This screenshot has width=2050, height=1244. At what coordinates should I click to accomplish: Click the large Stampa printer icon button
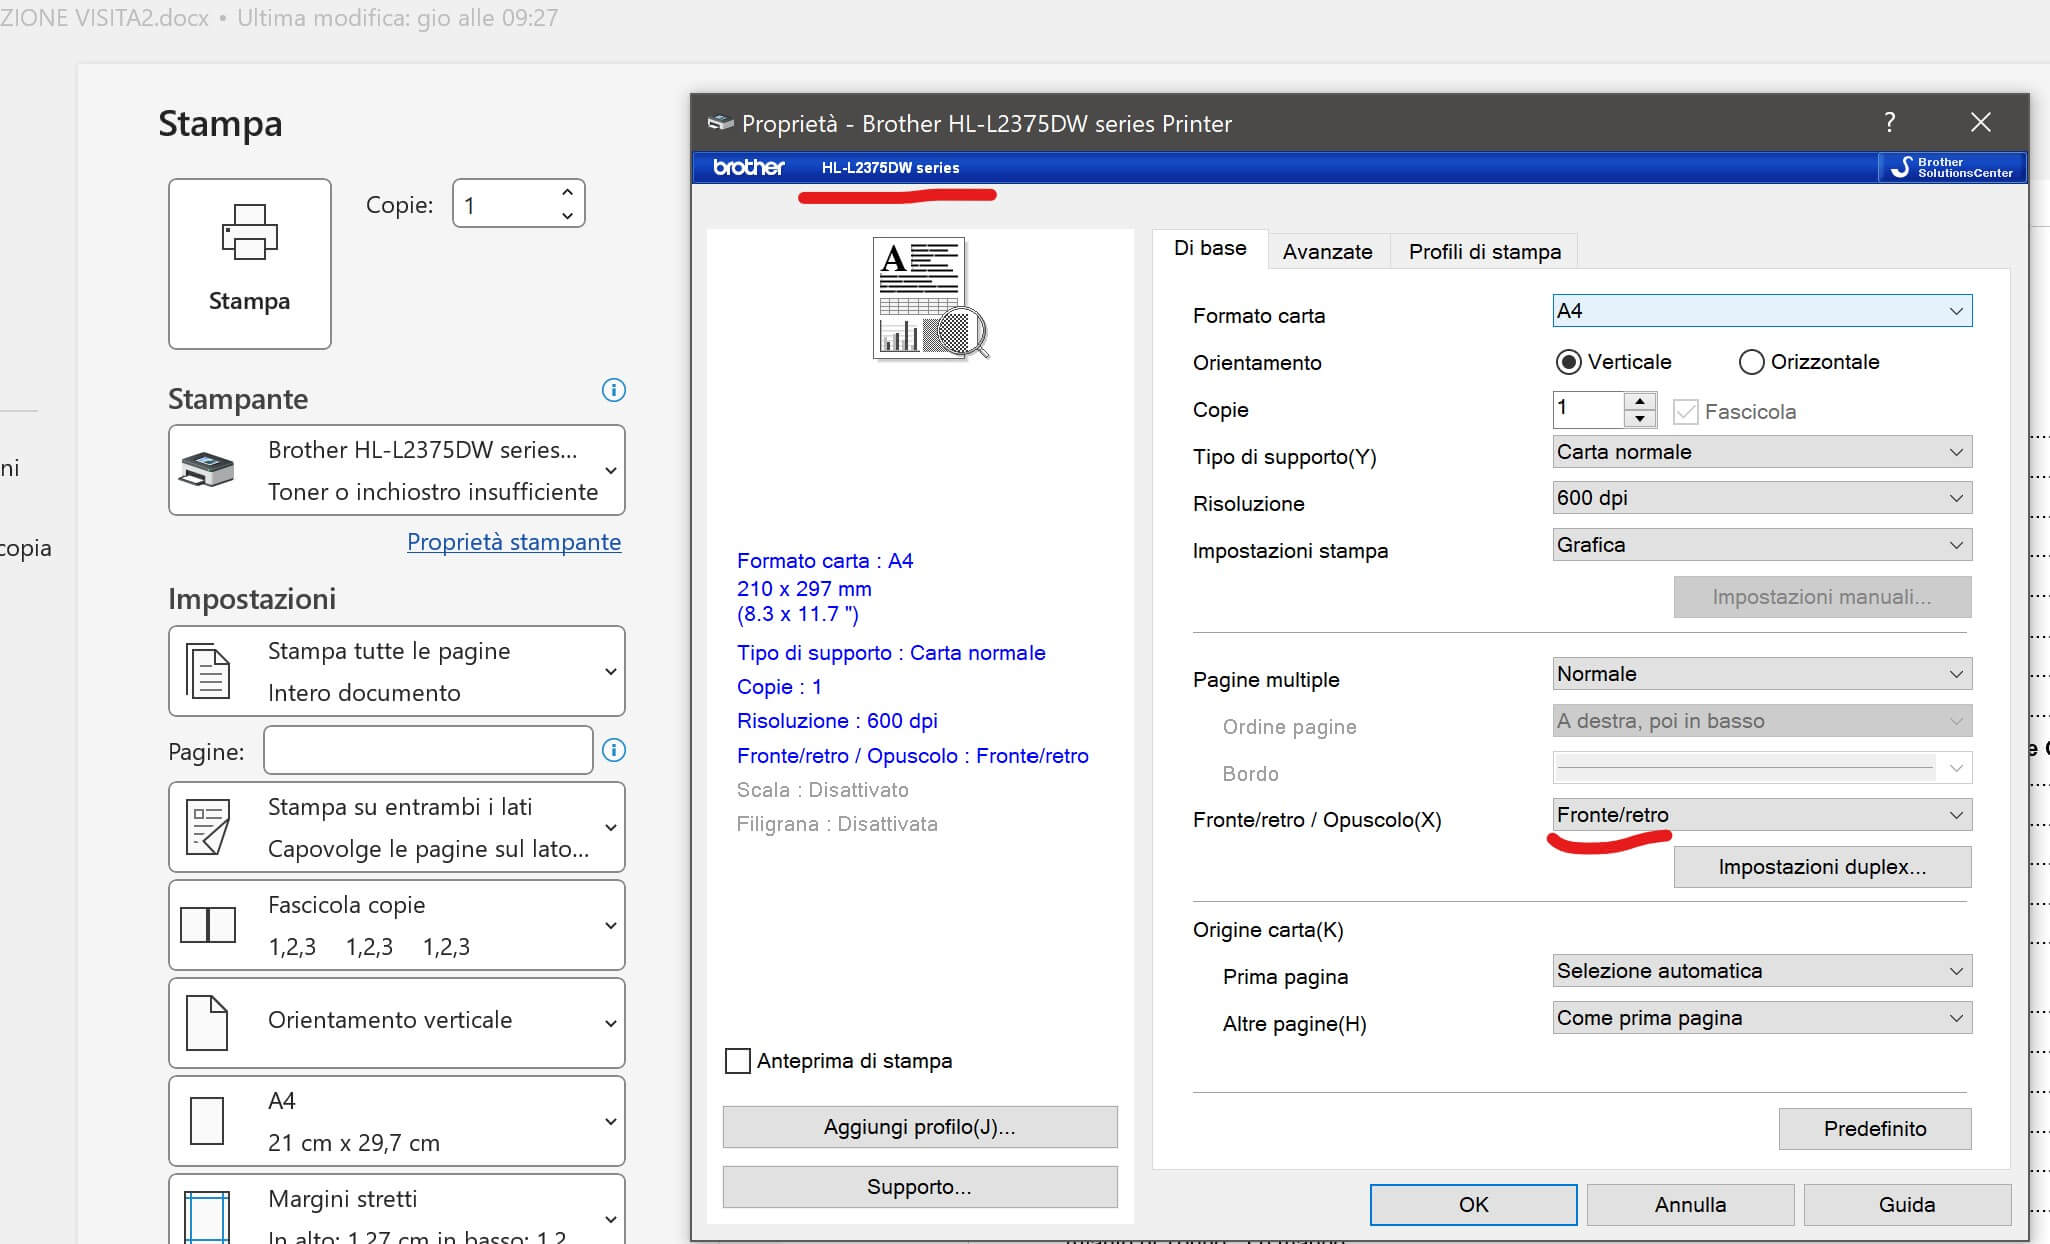(249, 263)
